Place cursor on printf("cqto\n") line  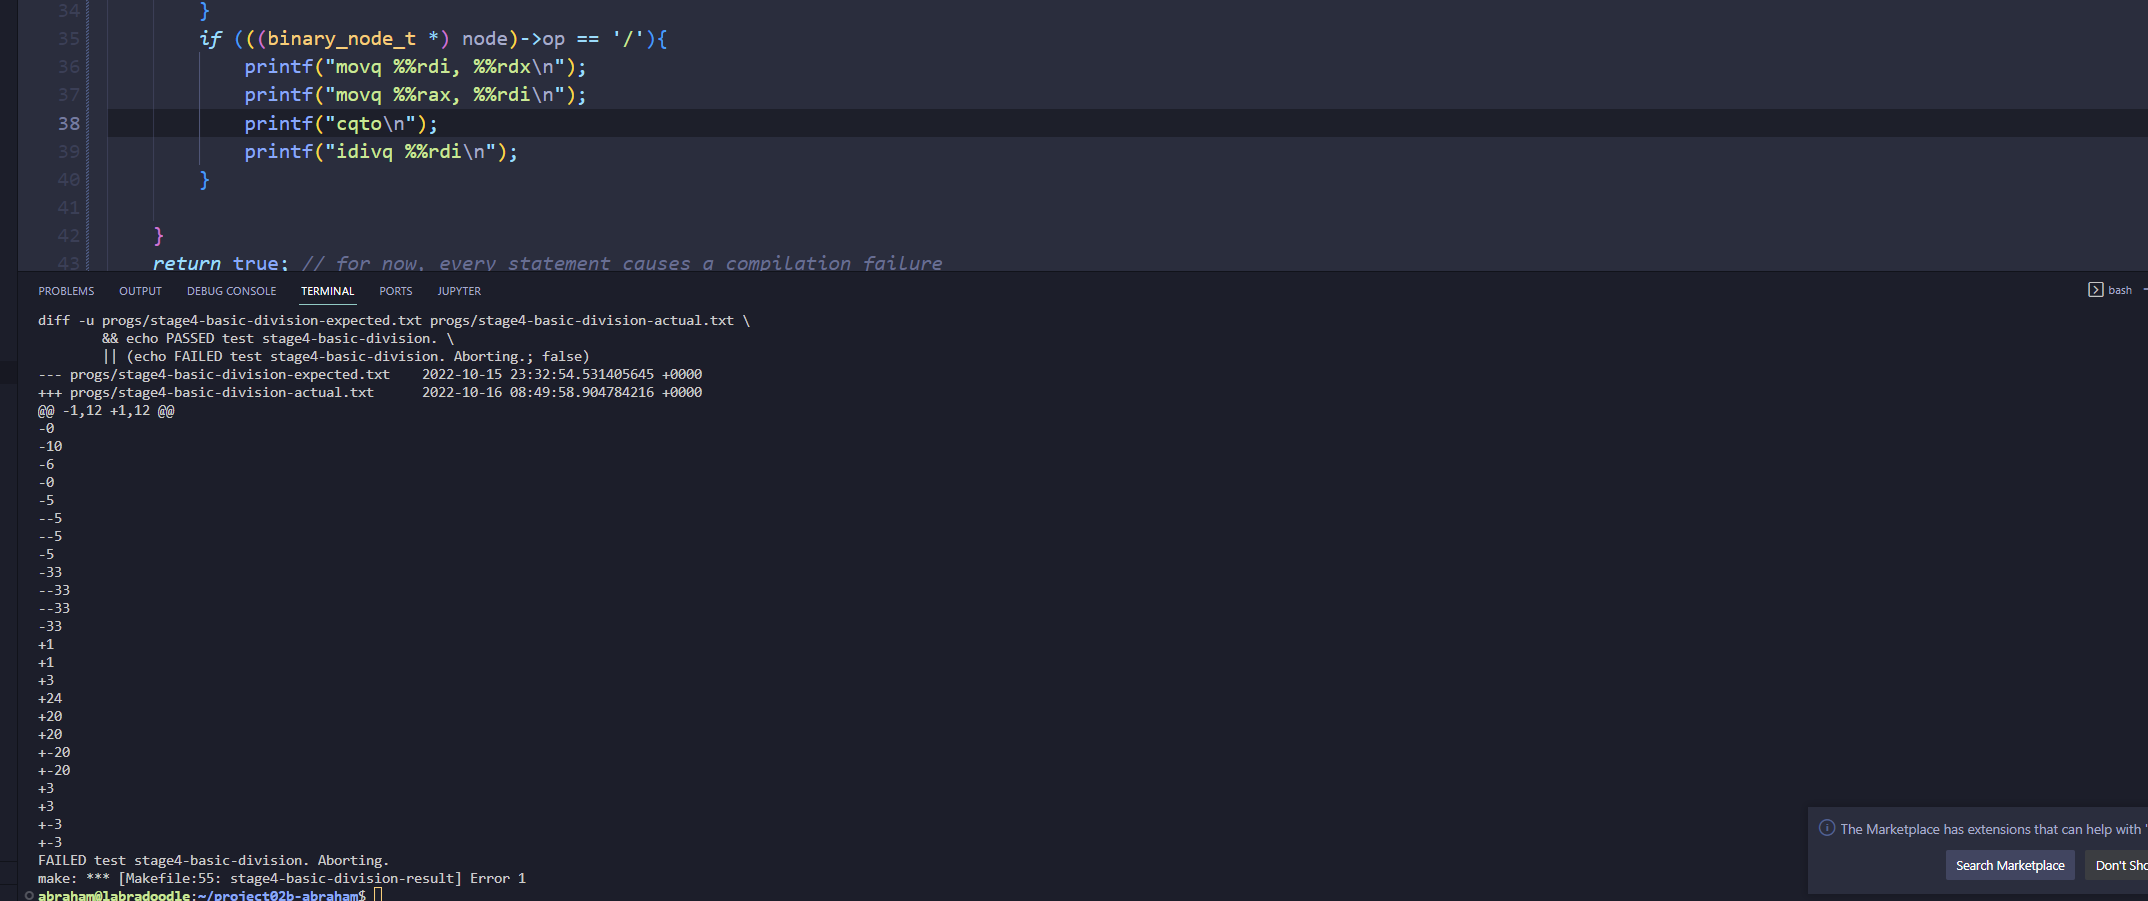(x=340, y=123)
